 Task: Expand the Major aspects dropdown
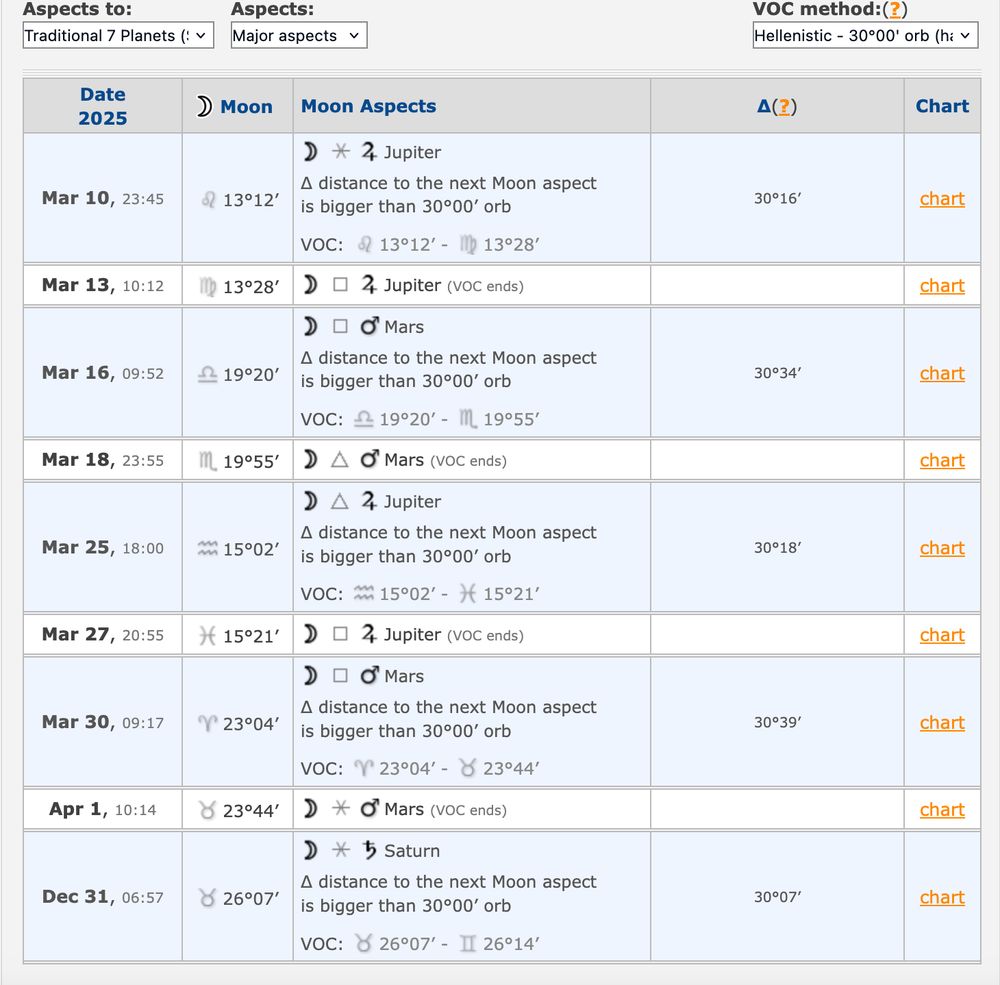pyautogui.click(x=298, y=36)
